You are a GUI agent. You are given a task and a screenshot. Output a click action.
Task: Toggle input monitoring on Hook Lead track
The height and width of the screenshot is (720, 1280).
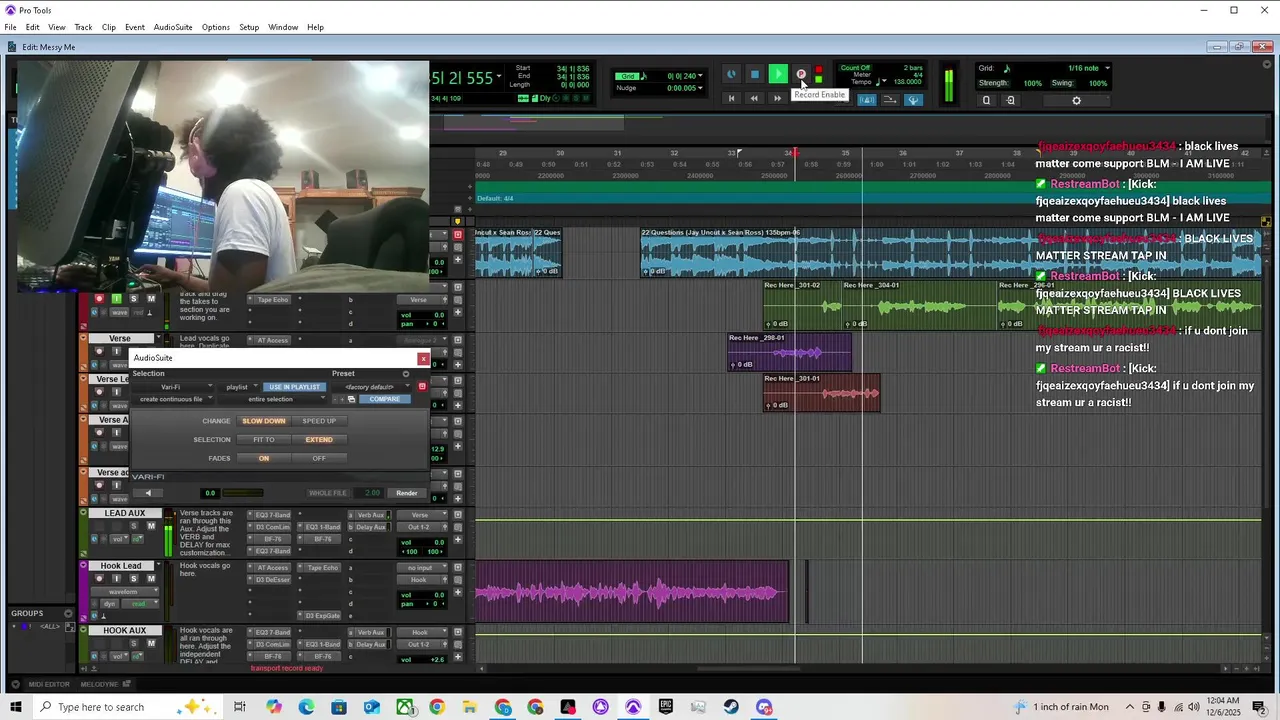click(x=116, y=579)
